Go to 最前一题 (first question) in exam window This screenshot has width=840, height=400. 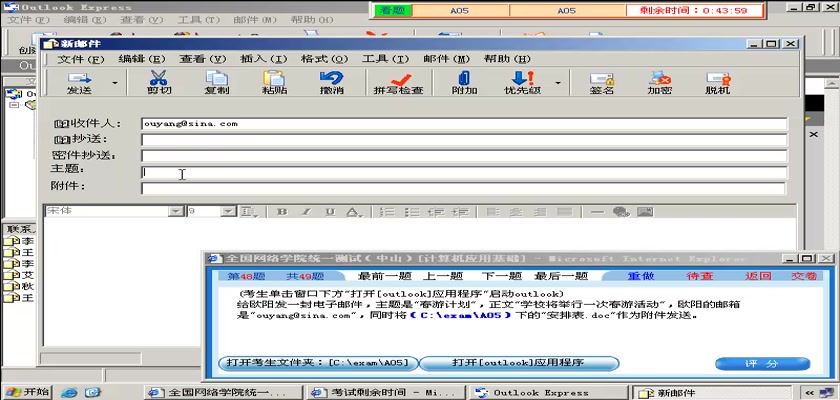click(x=385, y=276)
